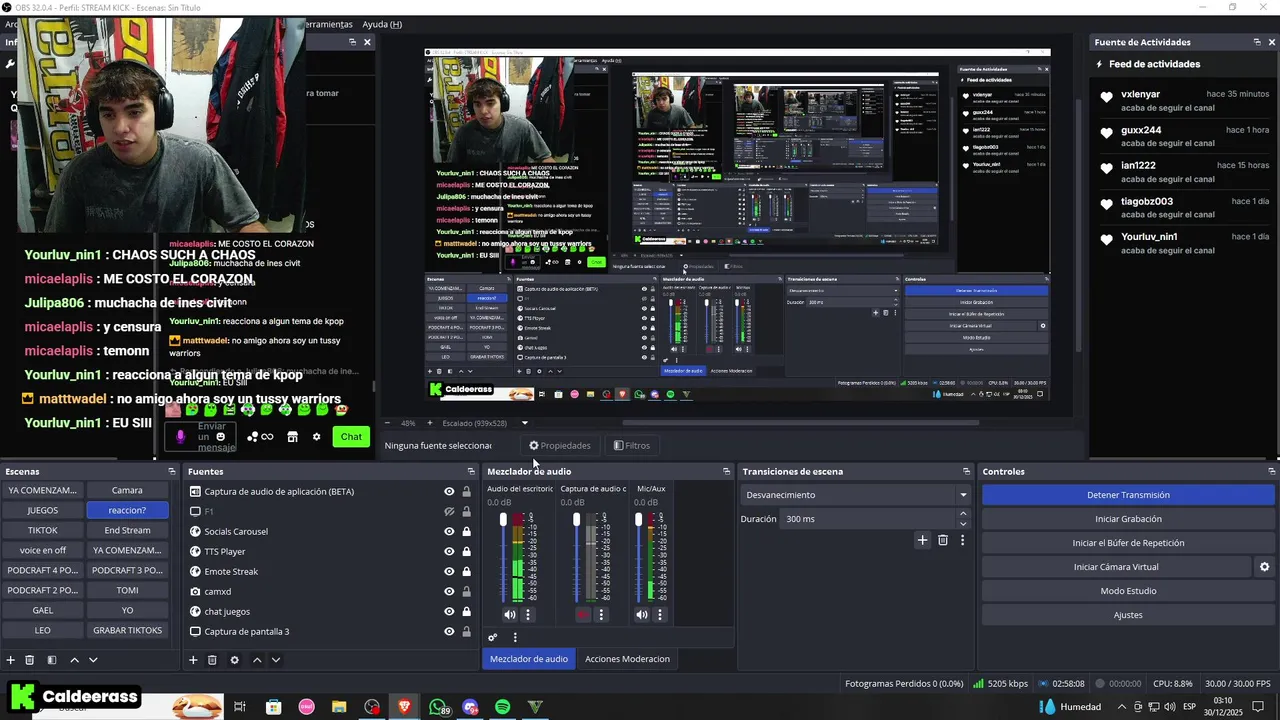Open source properties gear in Fuentes toolbar
Image resolution: width=1280 pixels, height=720 pixels.
point(235,660)
